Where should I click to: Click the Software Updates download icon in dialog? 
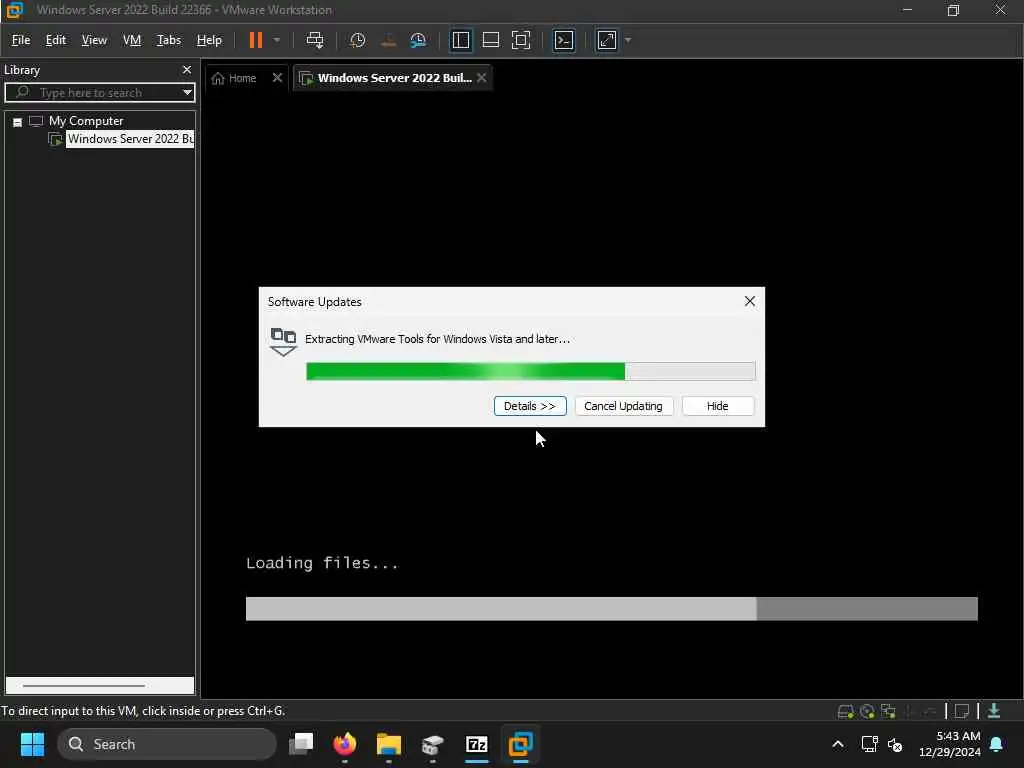(x=283, y=341)
